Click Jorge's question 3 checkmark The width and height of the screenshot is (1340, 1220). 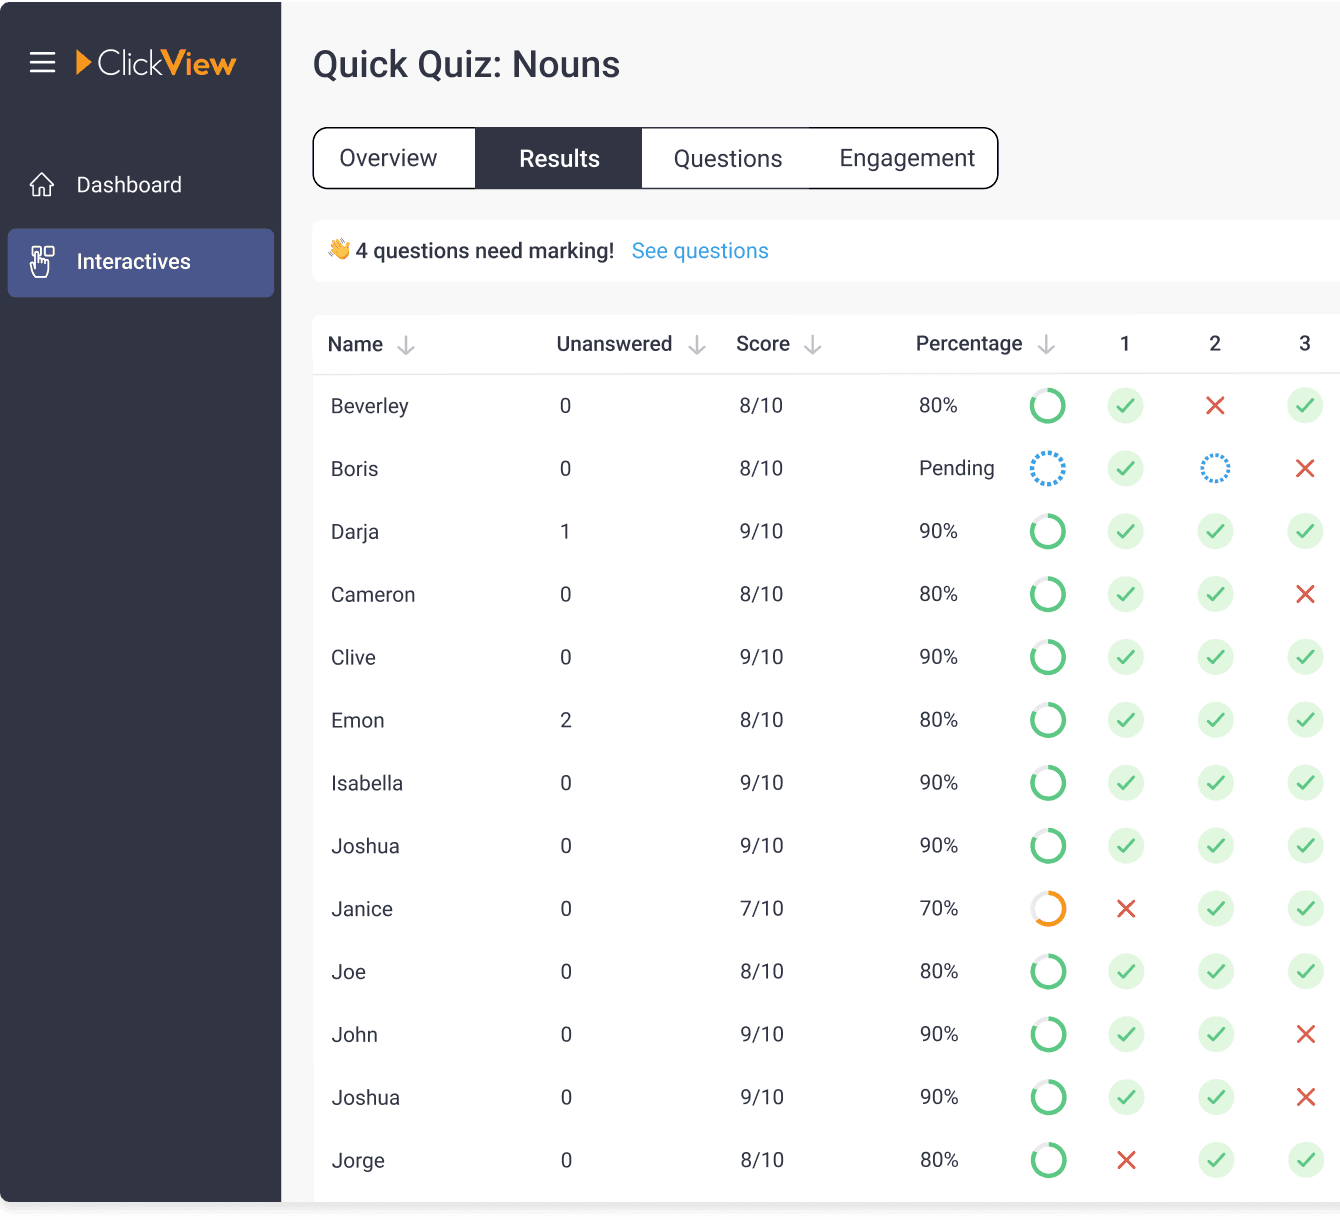(1305, 1160)
